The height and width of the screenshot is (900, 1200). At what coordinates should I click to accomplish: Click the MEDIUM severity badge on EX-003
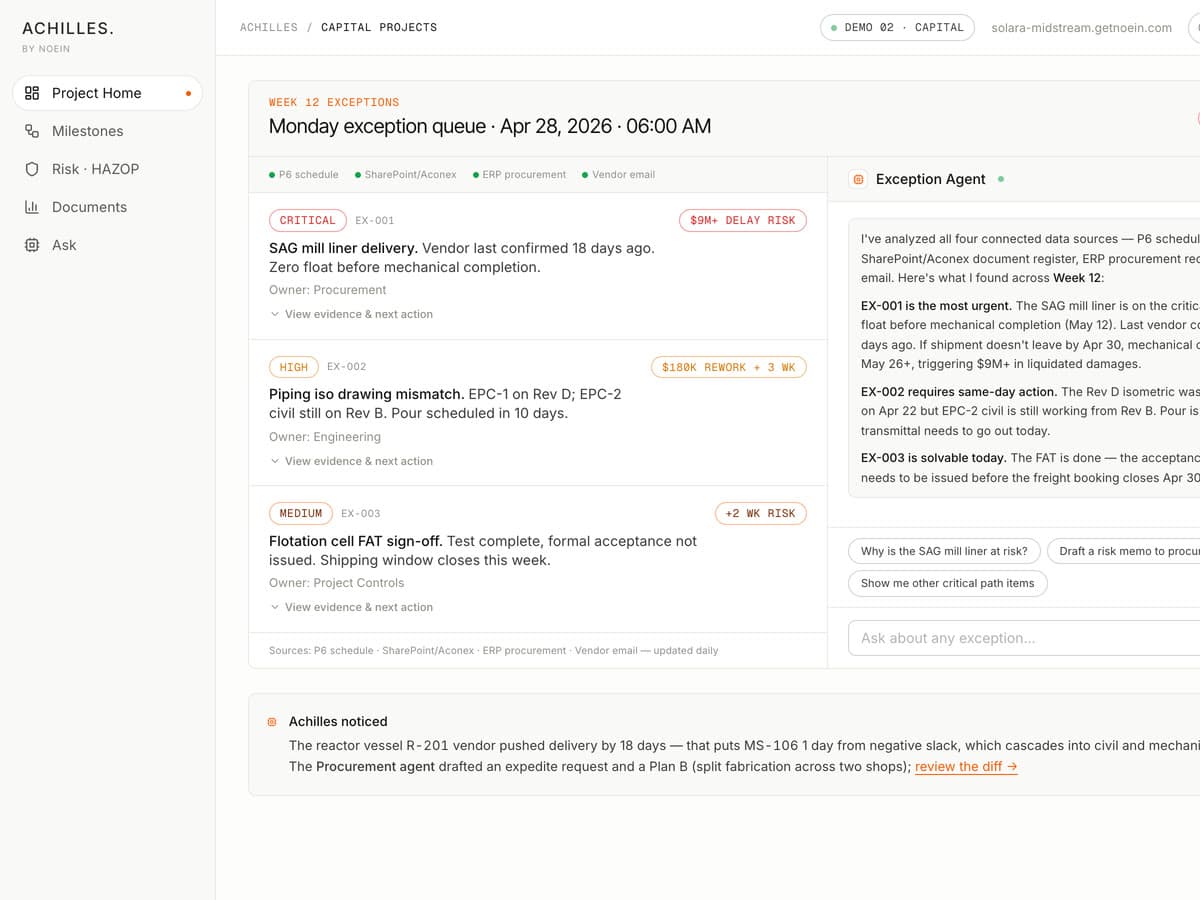click(x=301, y=514)
